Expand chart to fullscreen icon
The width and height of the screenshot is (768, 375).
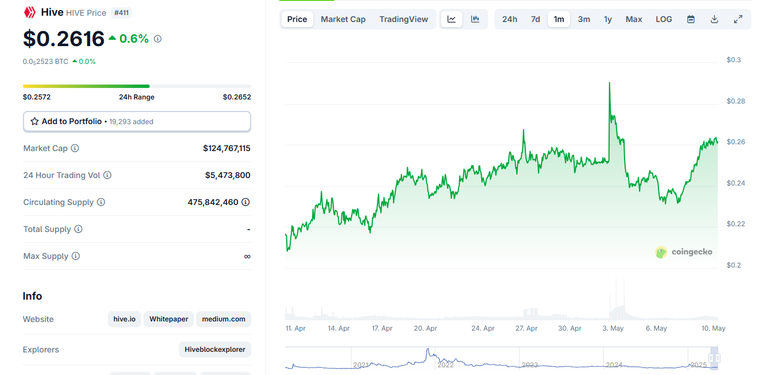pyautogui.click(x=738, y=19)
